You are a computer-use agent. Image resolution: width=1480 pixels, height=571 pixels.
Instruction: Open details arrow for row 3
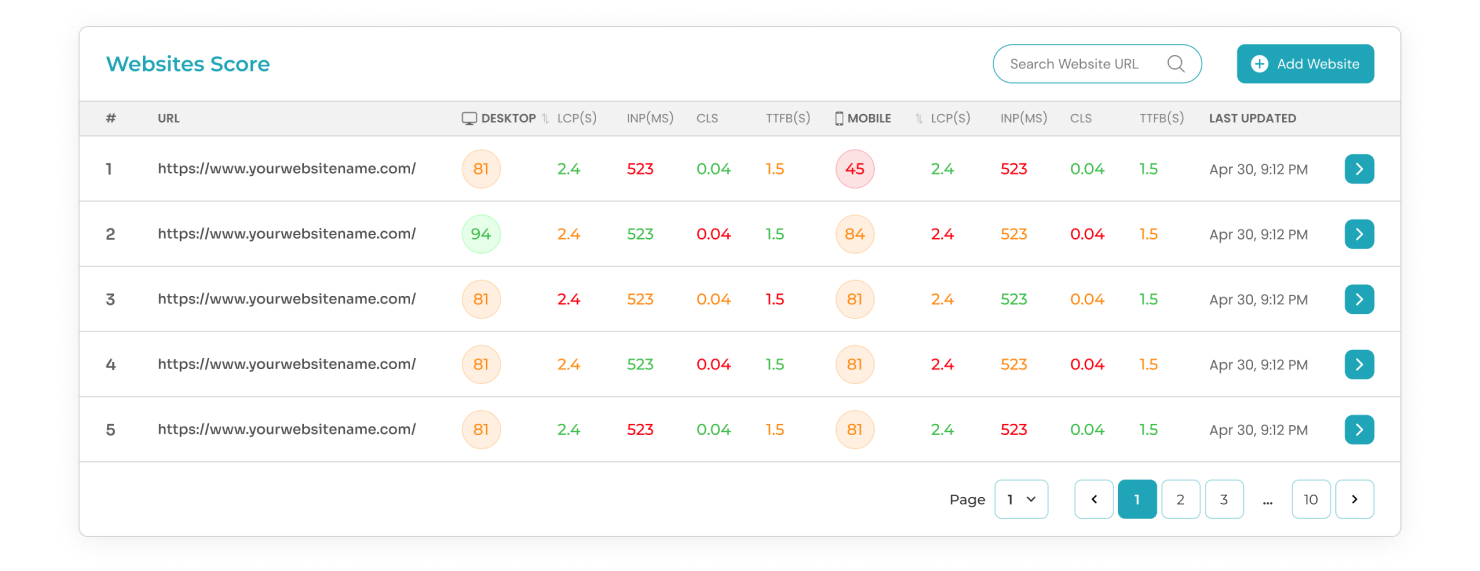(1359, 299)
